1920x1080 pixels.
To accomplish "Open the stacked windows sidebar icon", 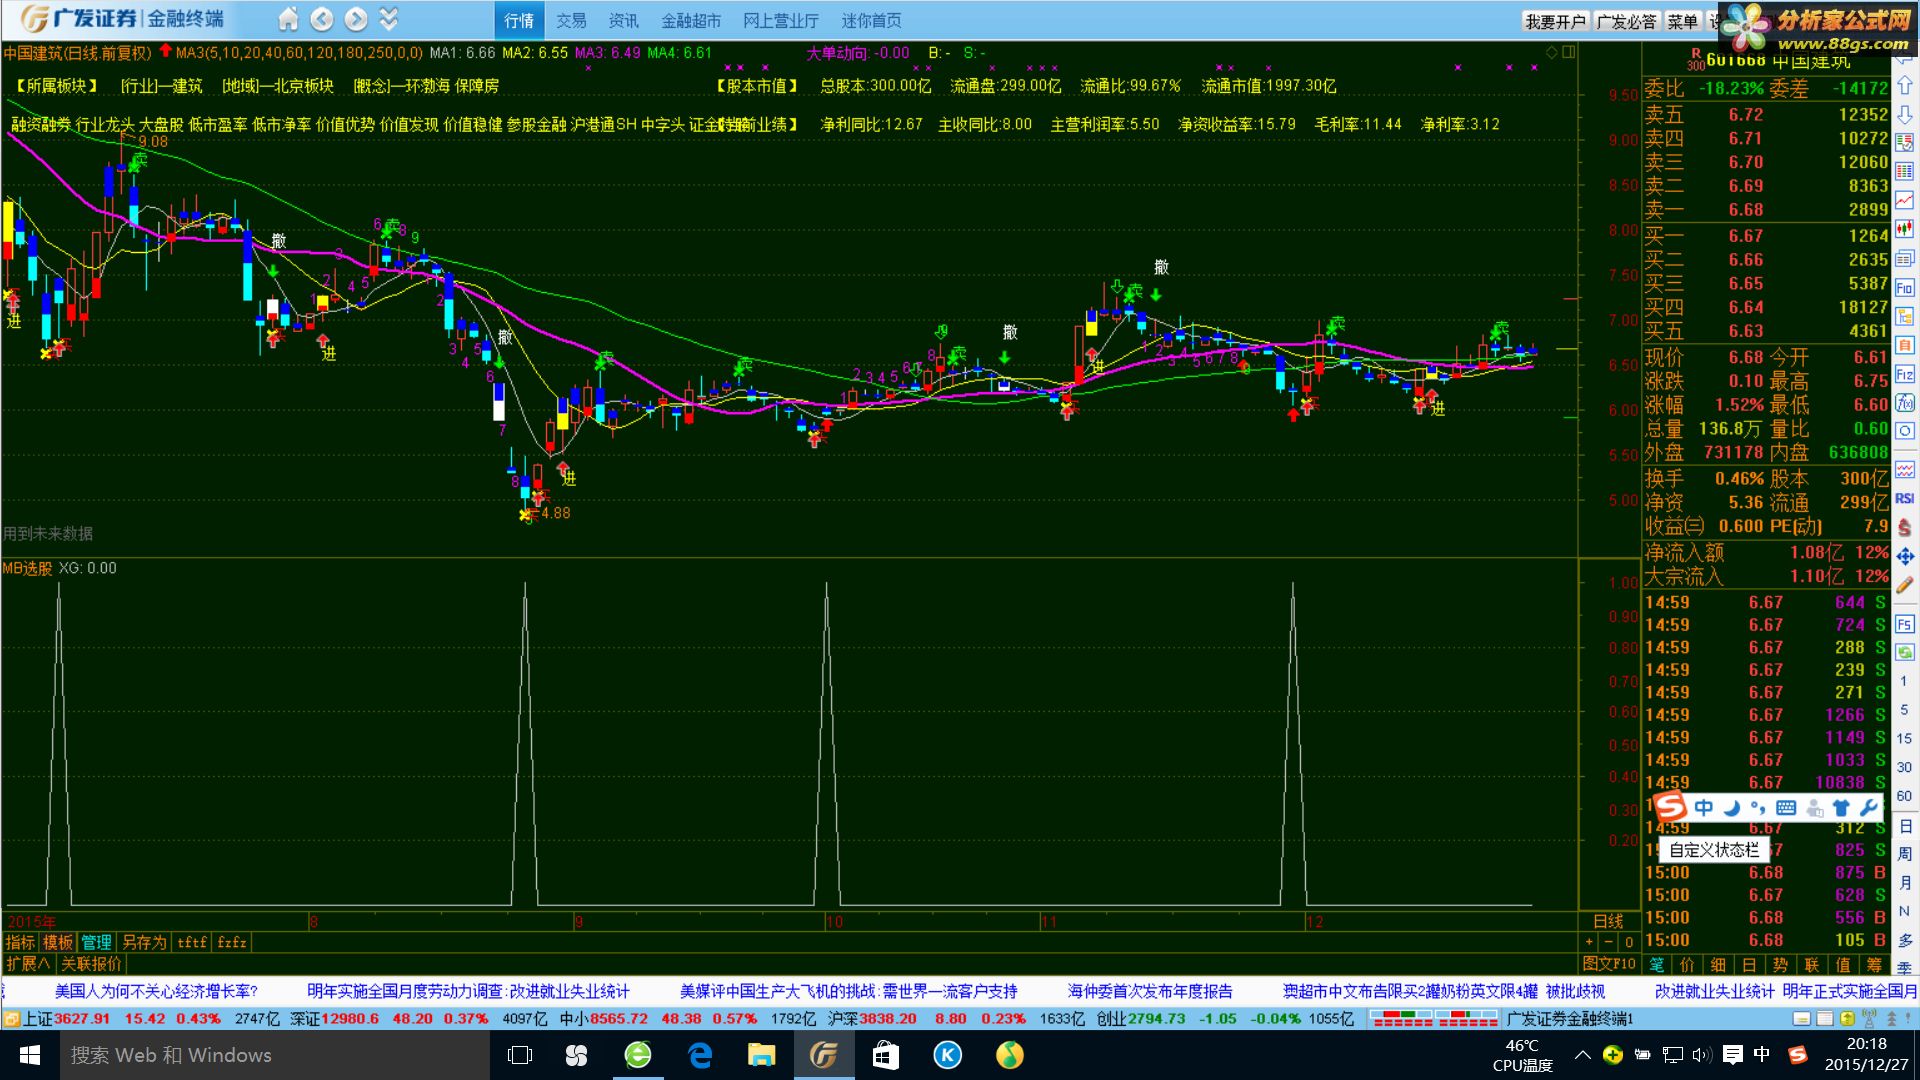I will 1905,259.
